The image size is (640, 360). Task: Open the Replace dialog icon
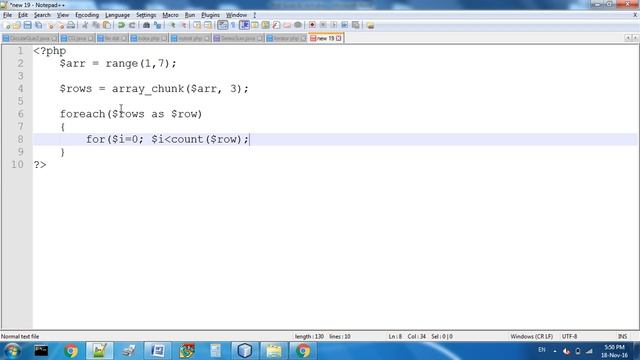157,25
